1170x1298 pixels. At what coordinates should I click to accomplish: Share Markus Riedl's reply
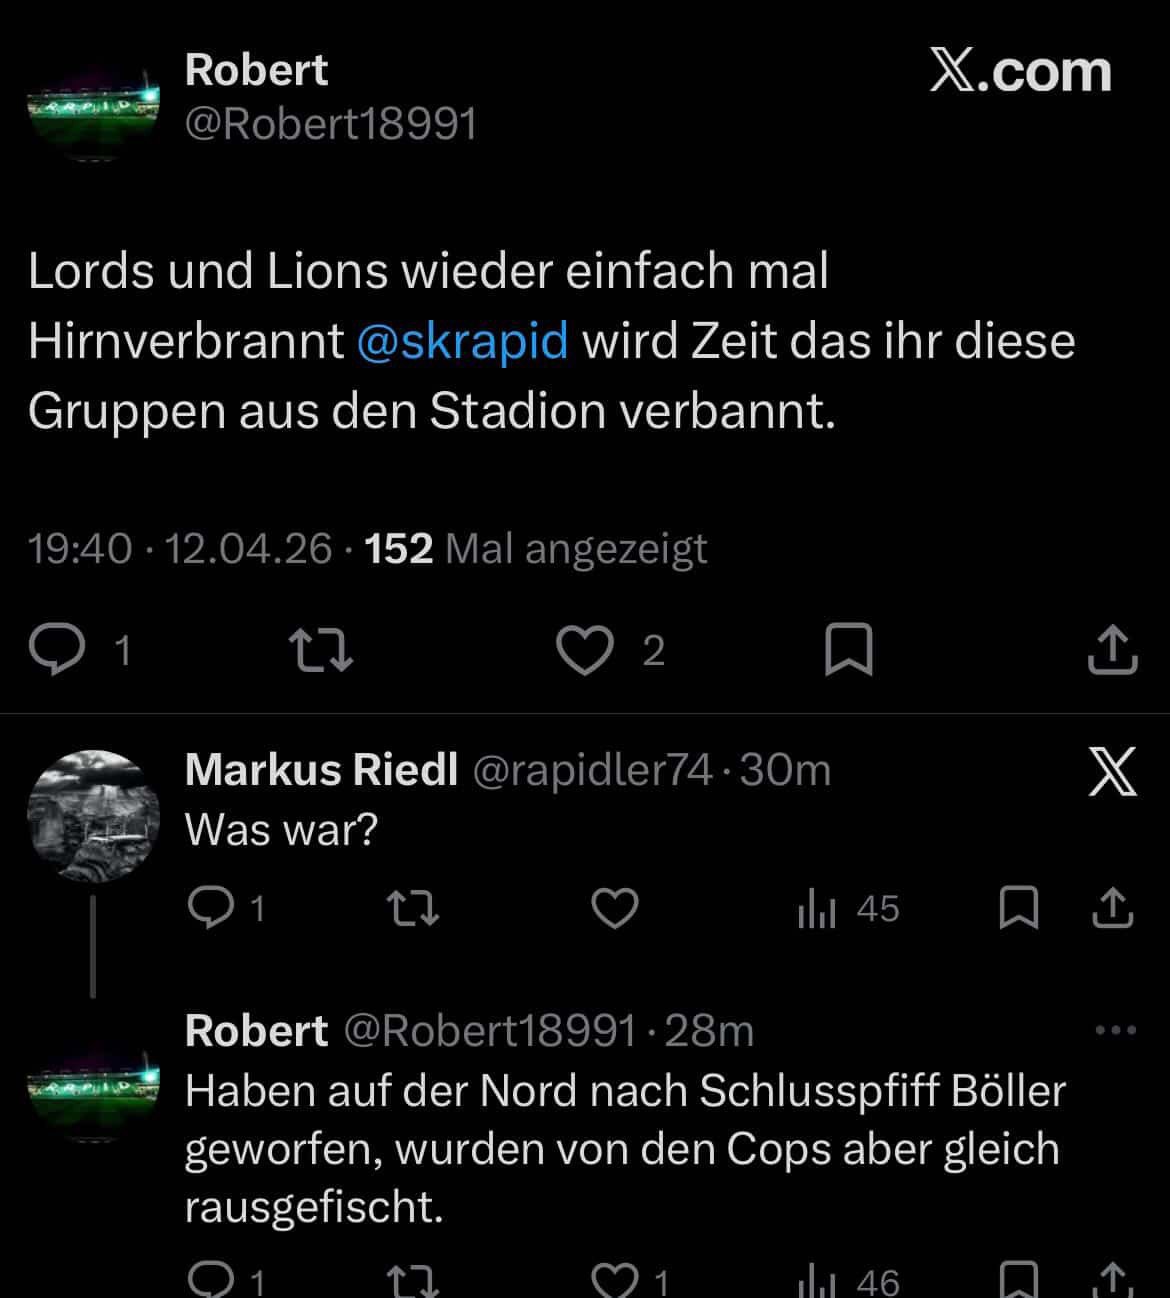[1111, 908]
